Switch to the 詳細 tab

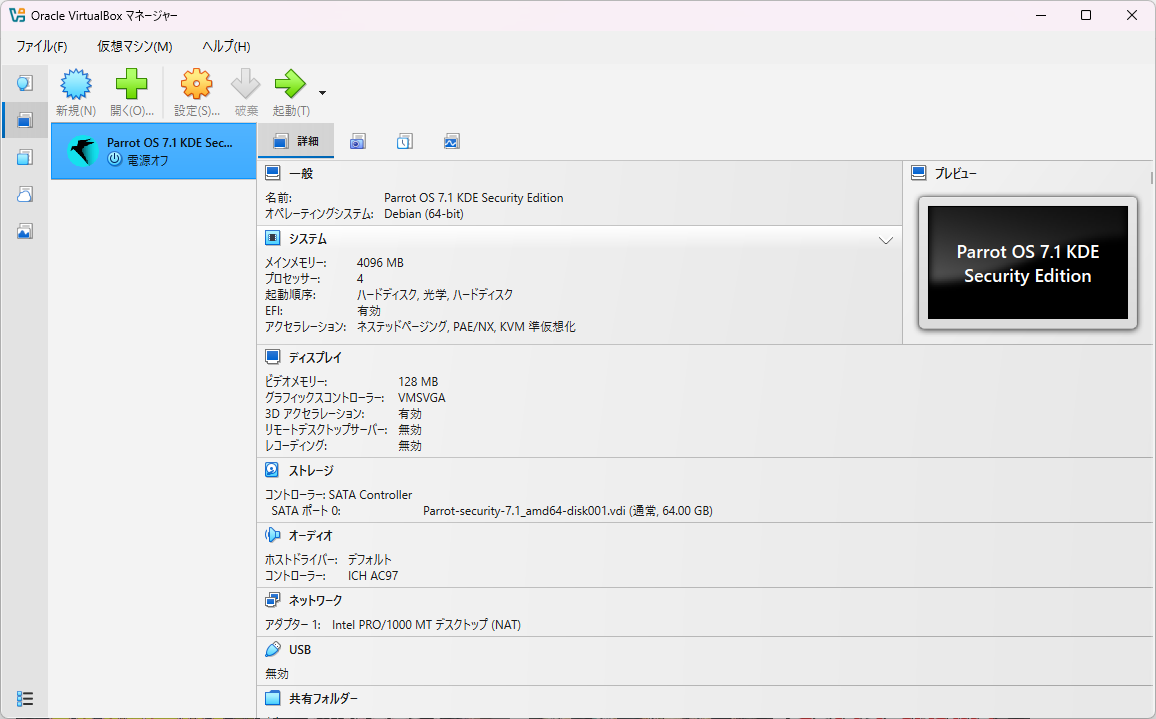[296, 141]
